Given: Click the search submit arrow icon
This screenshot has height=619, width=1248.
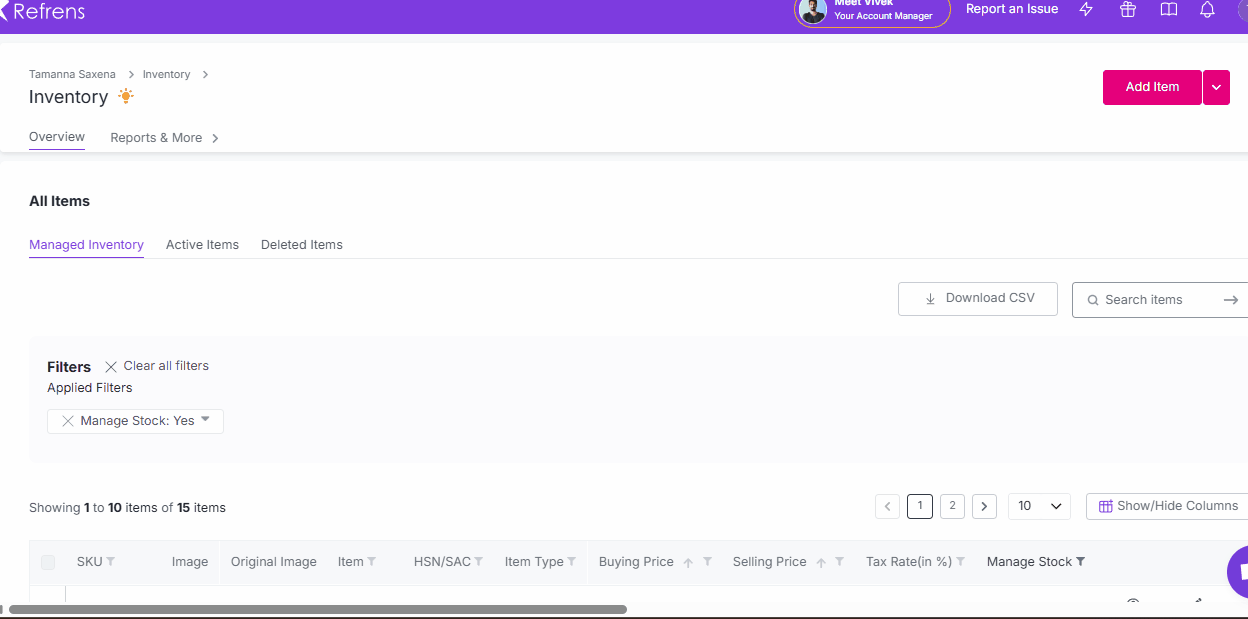Looking at the screenshot, I should click(1231, 300).
